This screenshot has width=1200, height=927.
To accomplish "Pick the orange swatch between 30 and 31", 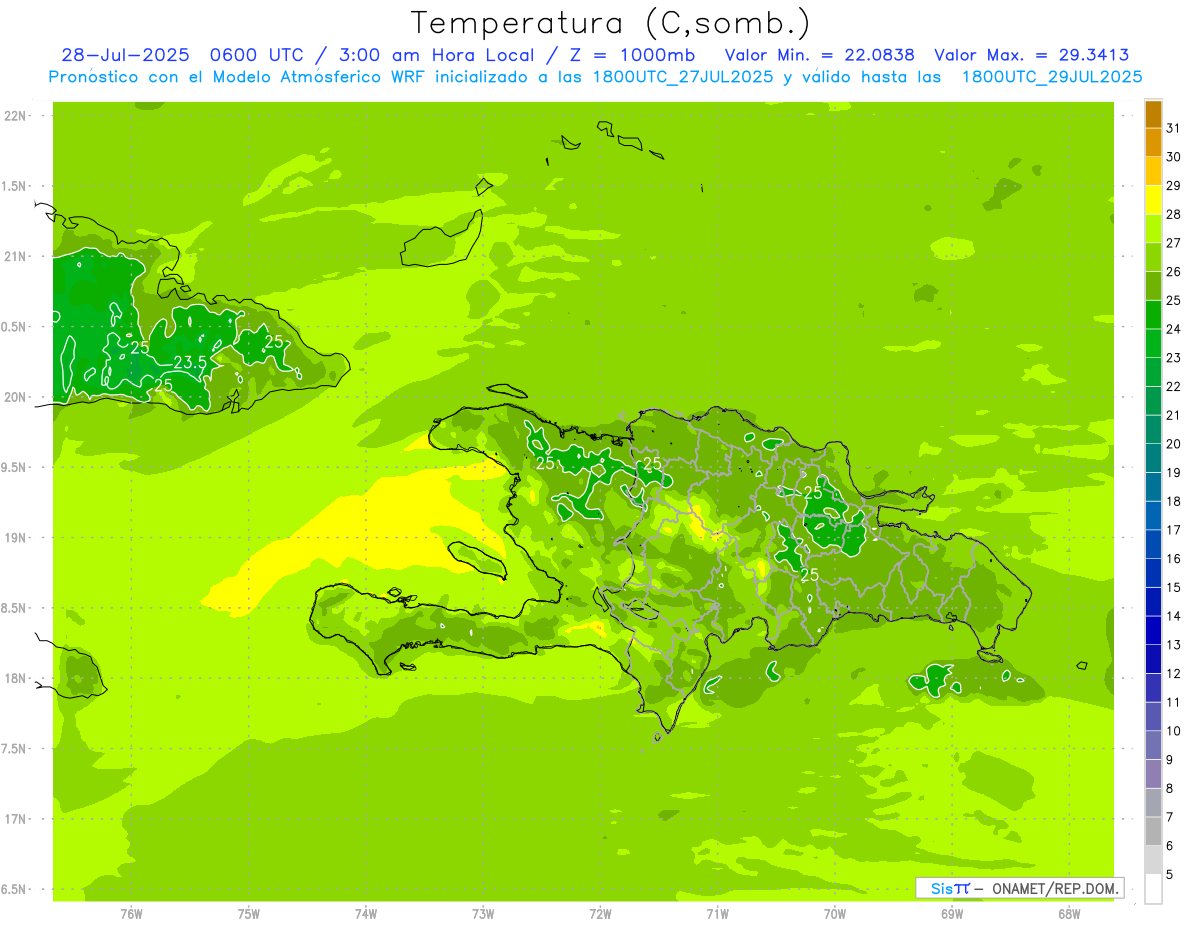I will coord(1153,143).
